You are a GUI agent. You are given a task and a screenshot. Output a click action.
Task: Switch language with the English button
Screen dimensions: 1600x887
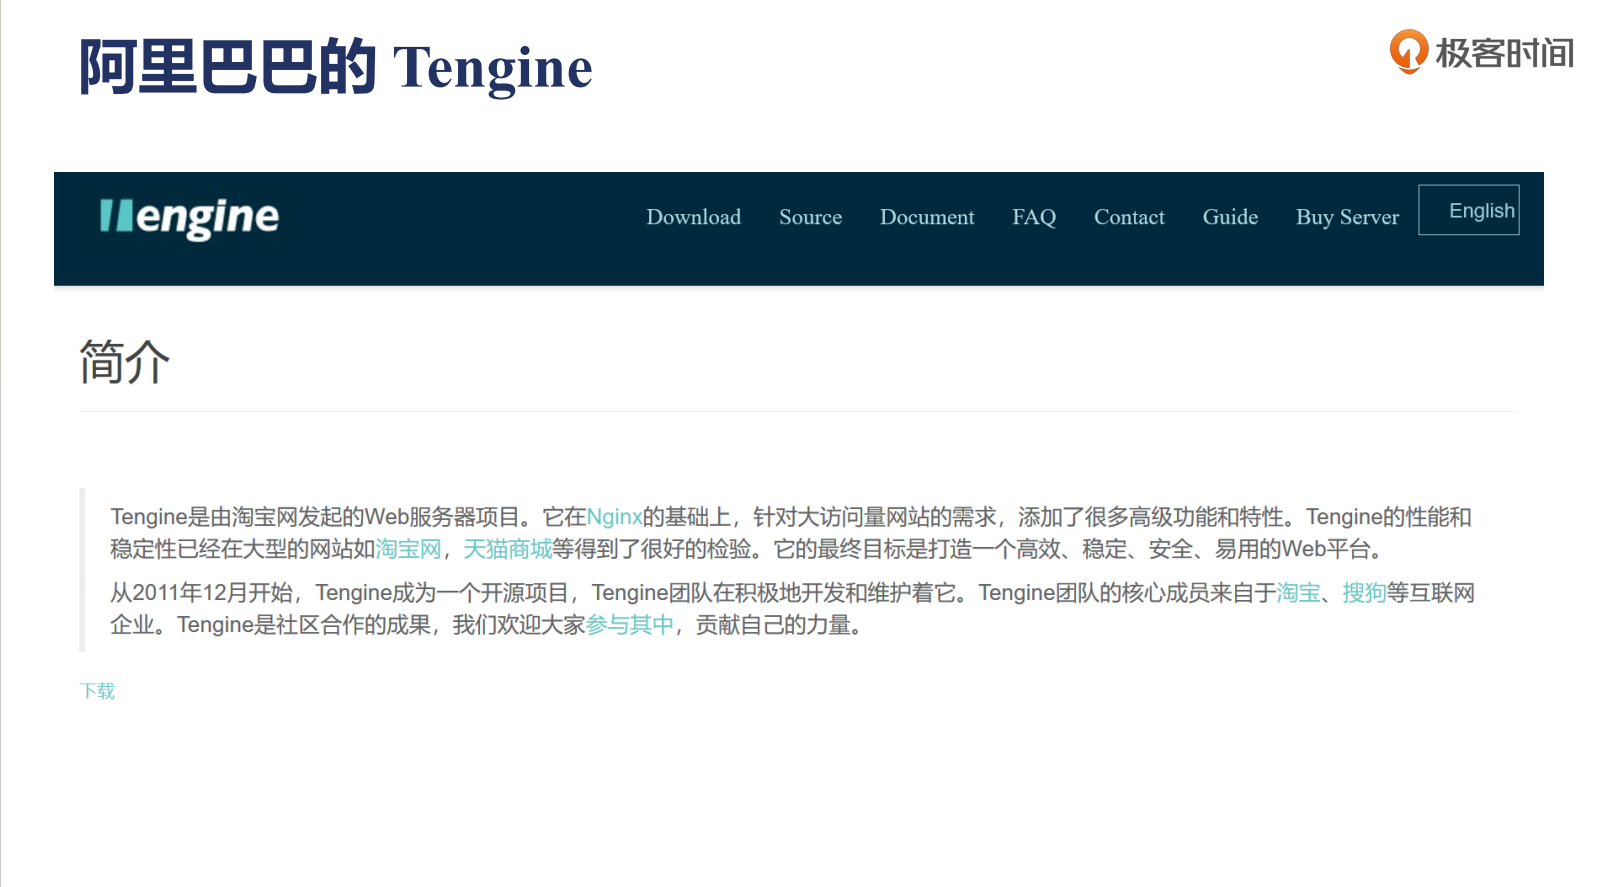[x=1469, y=210]
